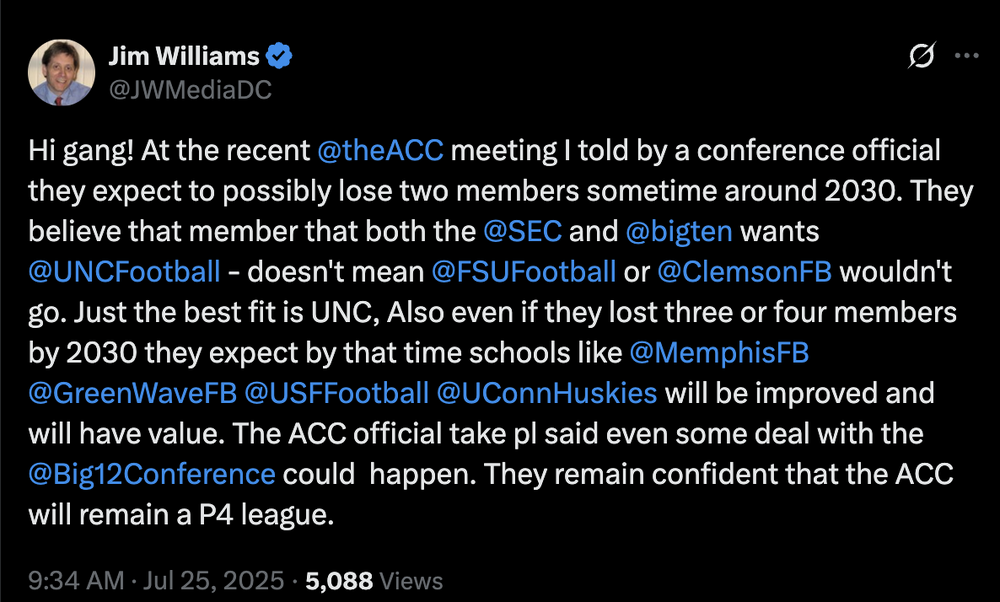Visit the @UConnHuskies mention
1000x602 pixels.
[547, 392]
